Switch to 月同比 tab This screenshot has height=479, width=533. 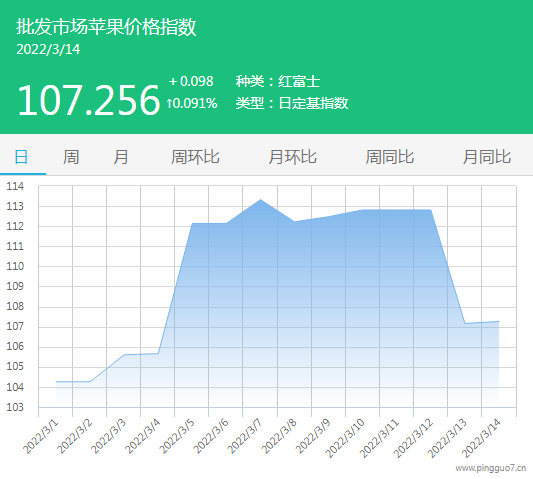[x=487, y=157]
